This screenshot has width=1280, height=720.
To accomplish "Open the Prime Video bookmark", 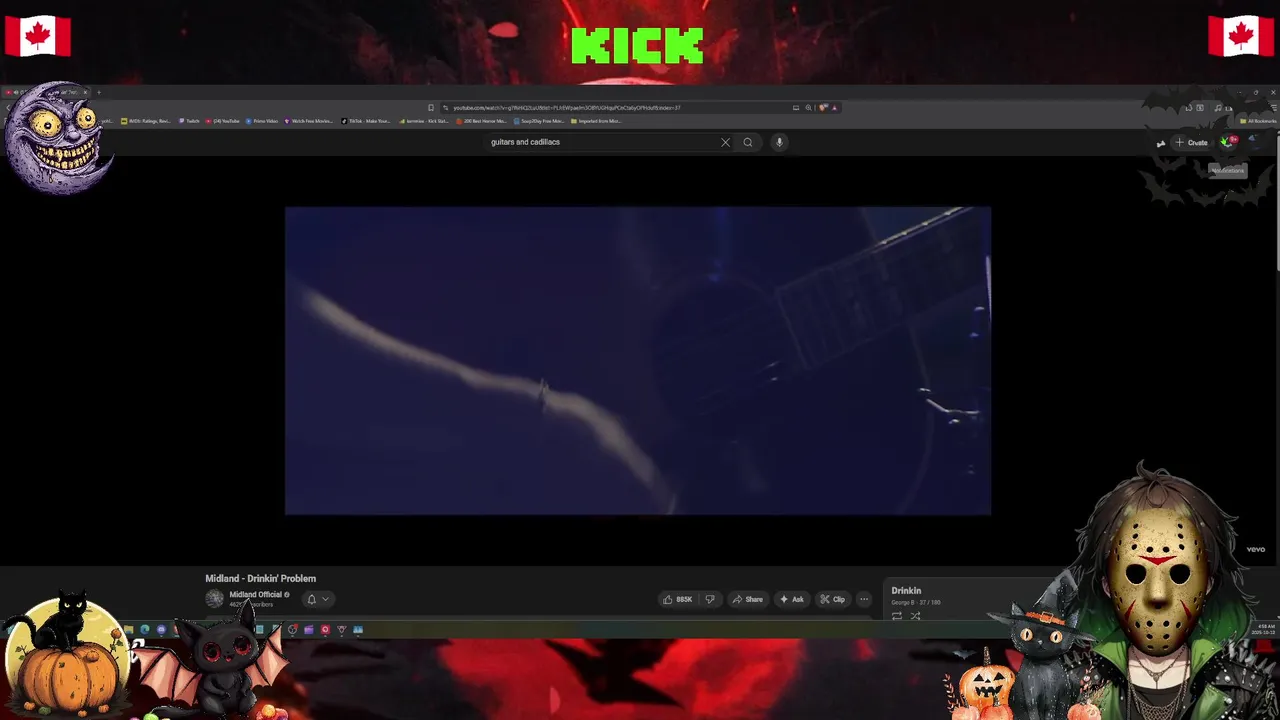I will click(x=262, y=121).
